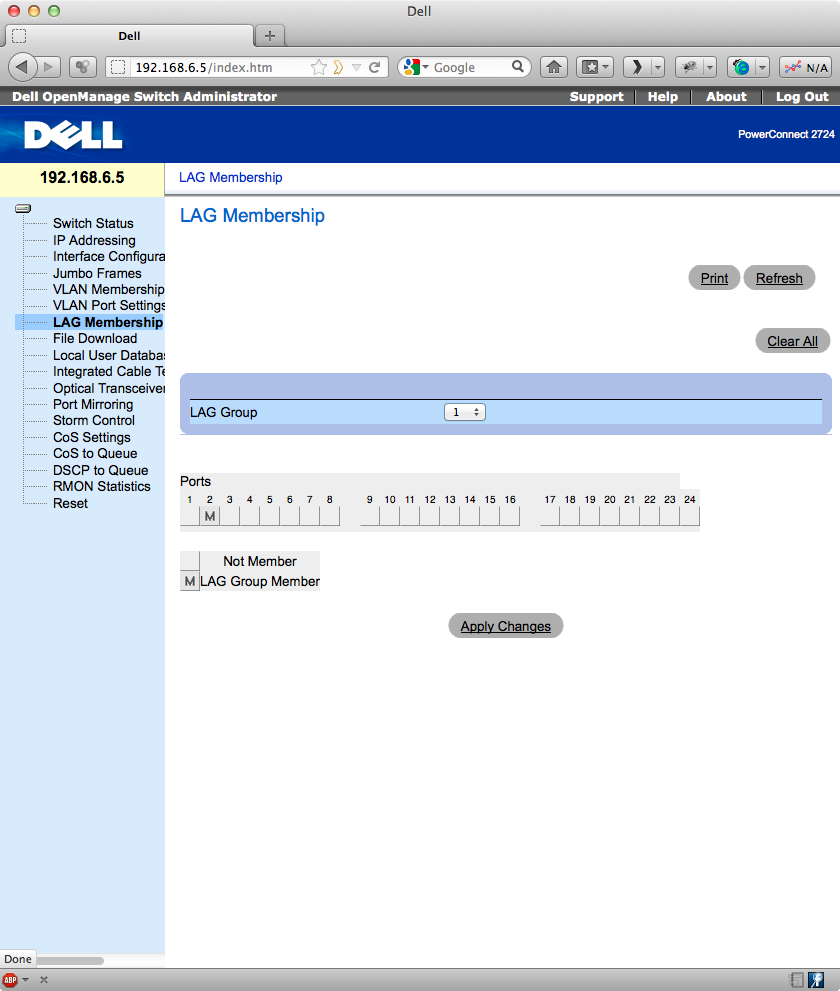Viewport: 840px width, 991px height.
Task: Click the LAG Membership breadcrumb link
Action: [x=231, y=178]
